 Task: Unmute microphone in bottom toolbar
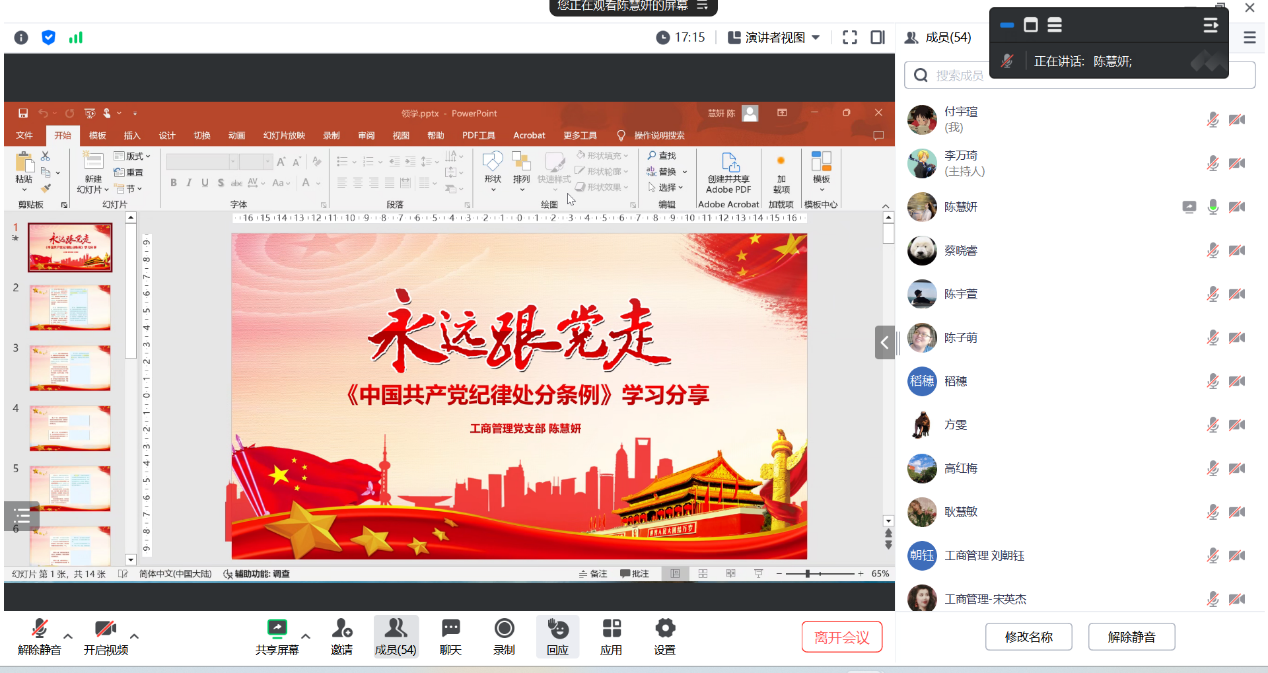click(x=39, y=636)
